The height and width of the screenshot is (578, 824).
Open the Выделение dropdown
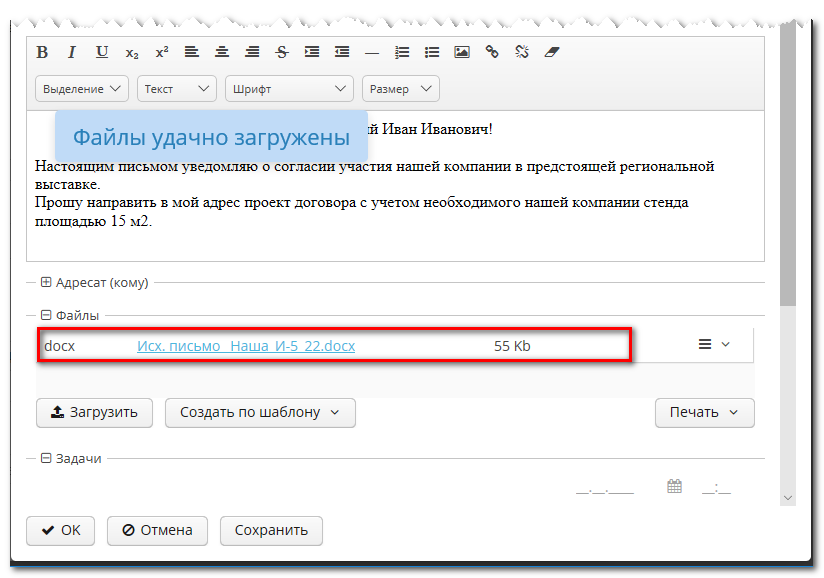(82, 89)
